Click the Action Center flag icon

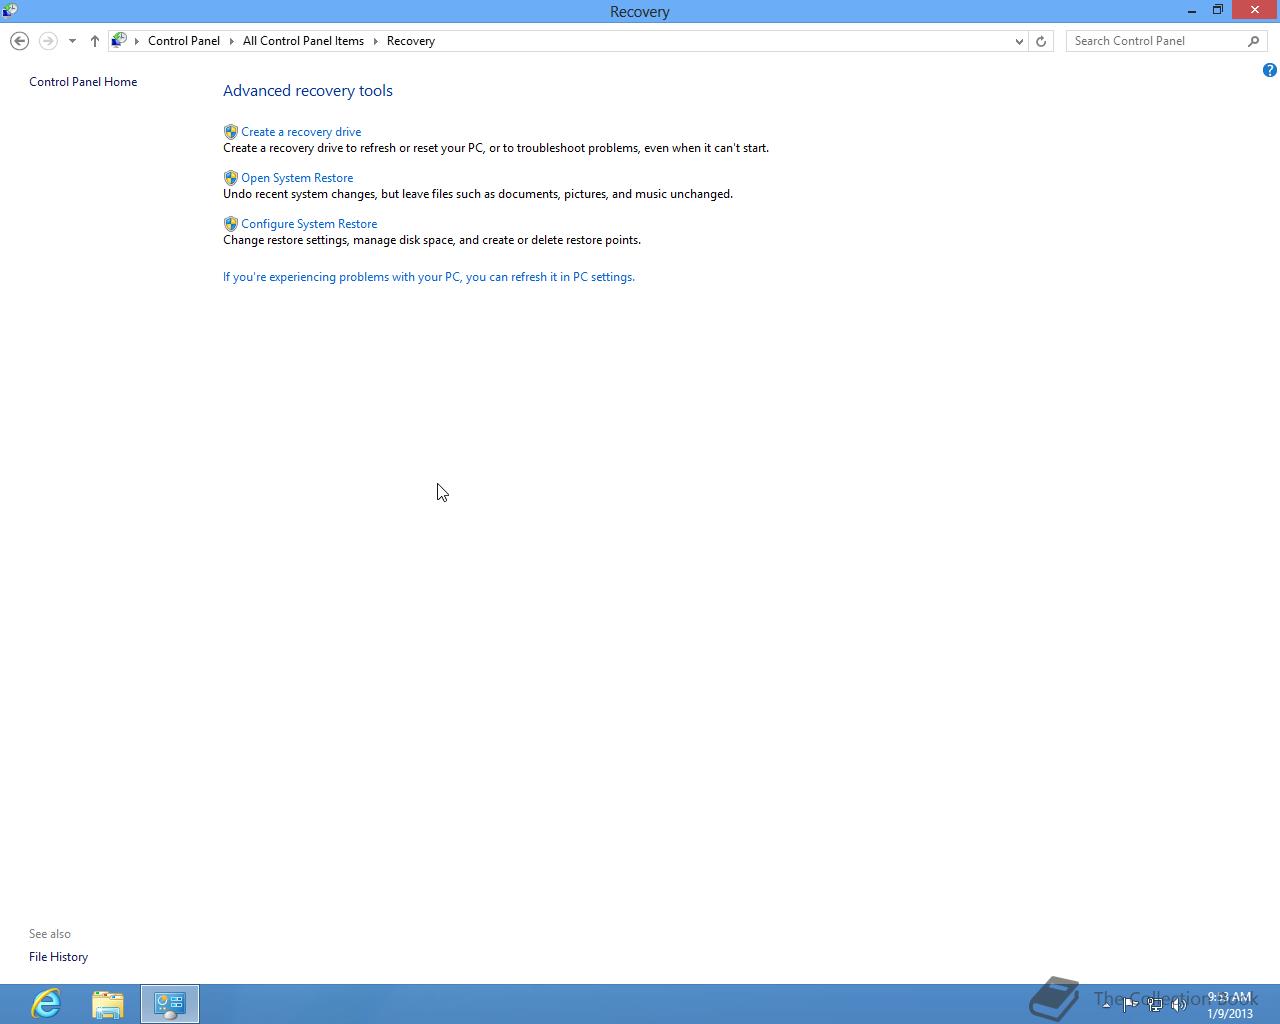tap(1130, 1005)
